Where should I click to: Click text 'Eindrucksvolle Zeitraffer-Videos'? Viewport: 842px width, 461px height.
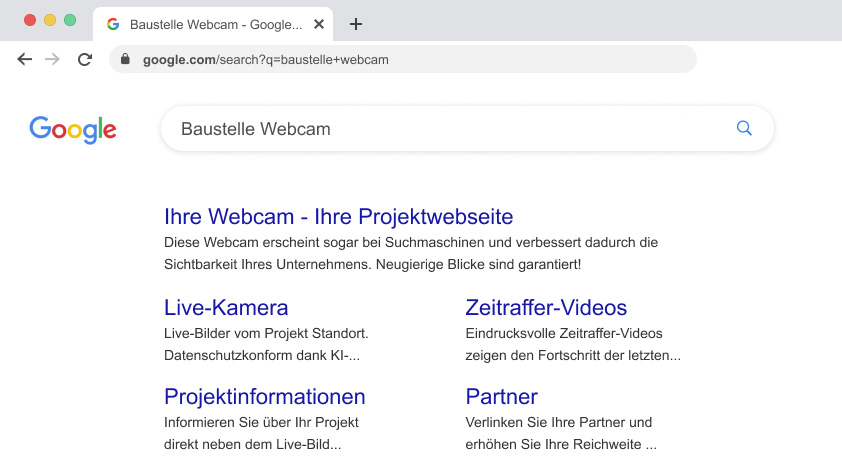[x=564, y=333]
